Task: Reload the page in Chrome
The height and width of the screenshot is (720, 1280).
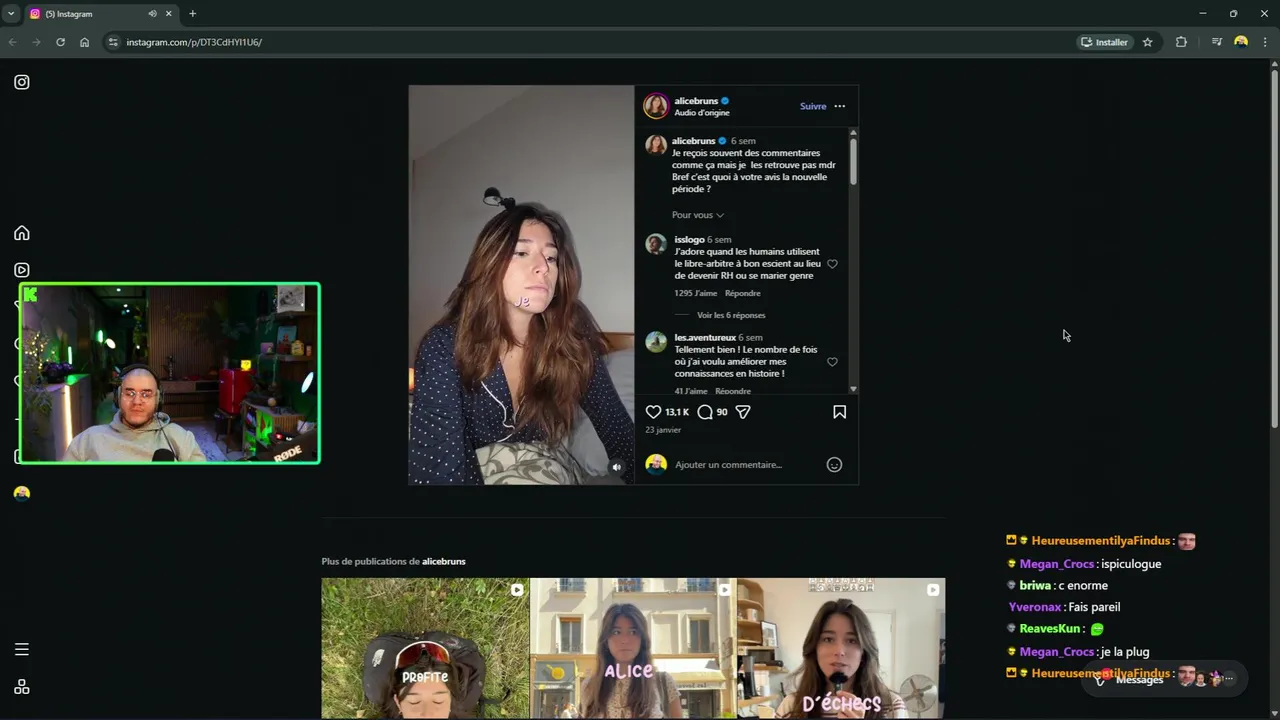Action: coord(60,42)
